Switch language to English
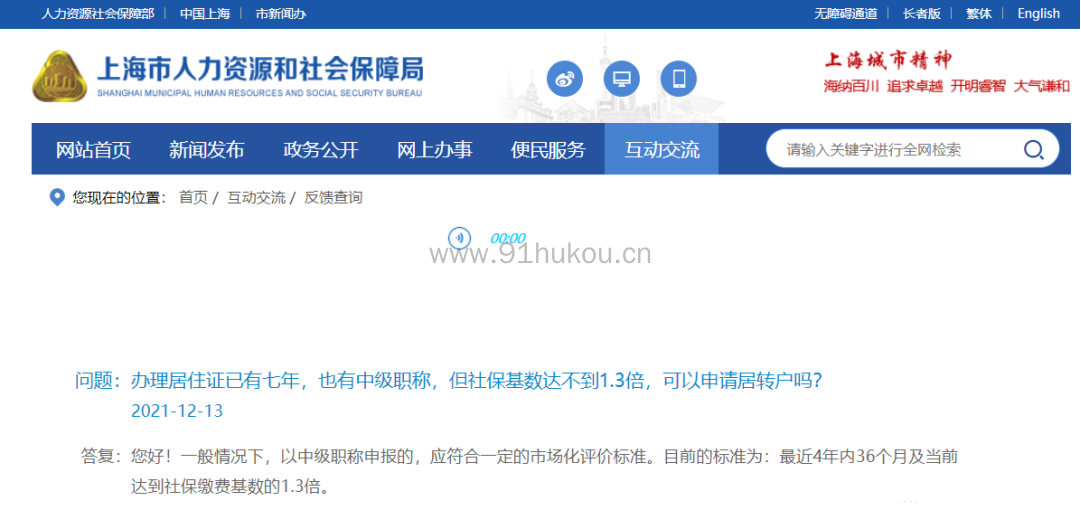1081x506 pixels. (x=1038, y=14)
